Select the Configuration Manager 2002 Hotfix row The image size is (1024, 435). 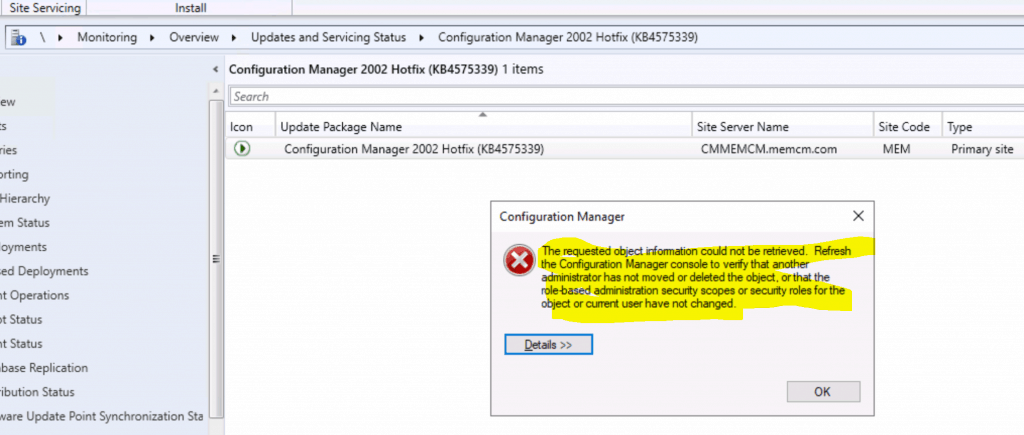pyautogui.click(x=625, y=149)
